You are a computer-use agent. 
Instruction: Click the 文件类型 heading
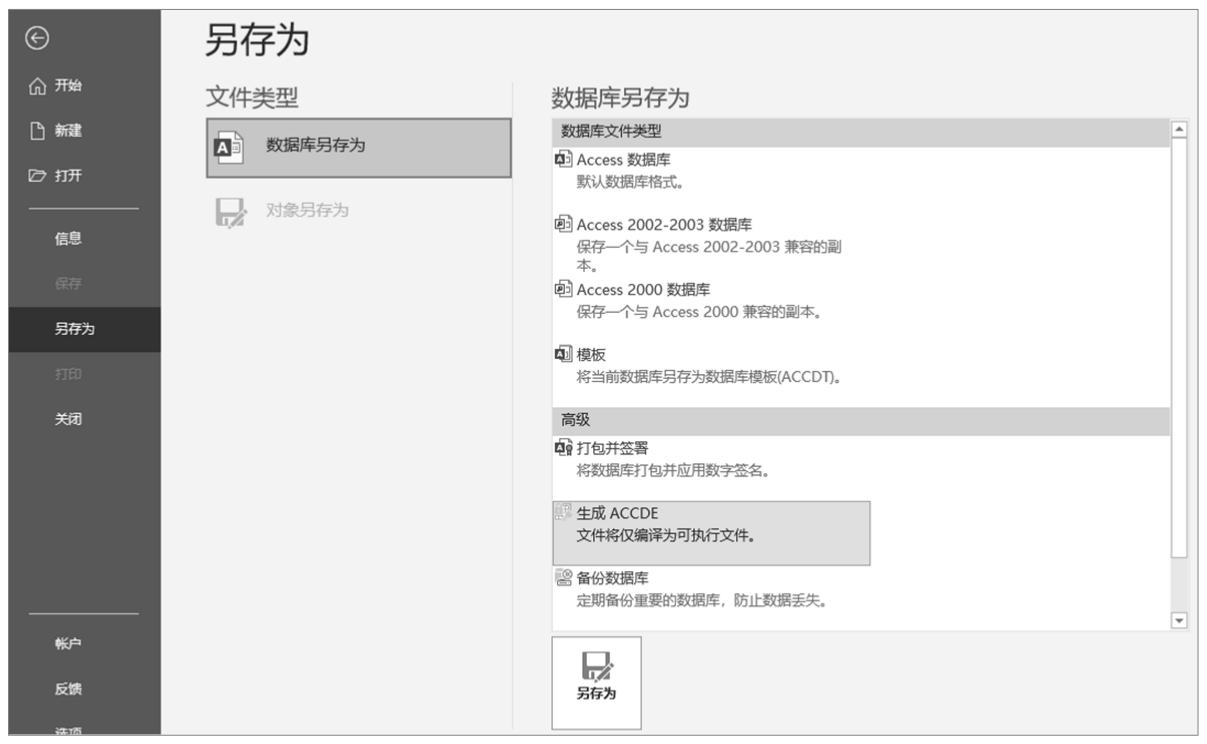coord(252,97)
